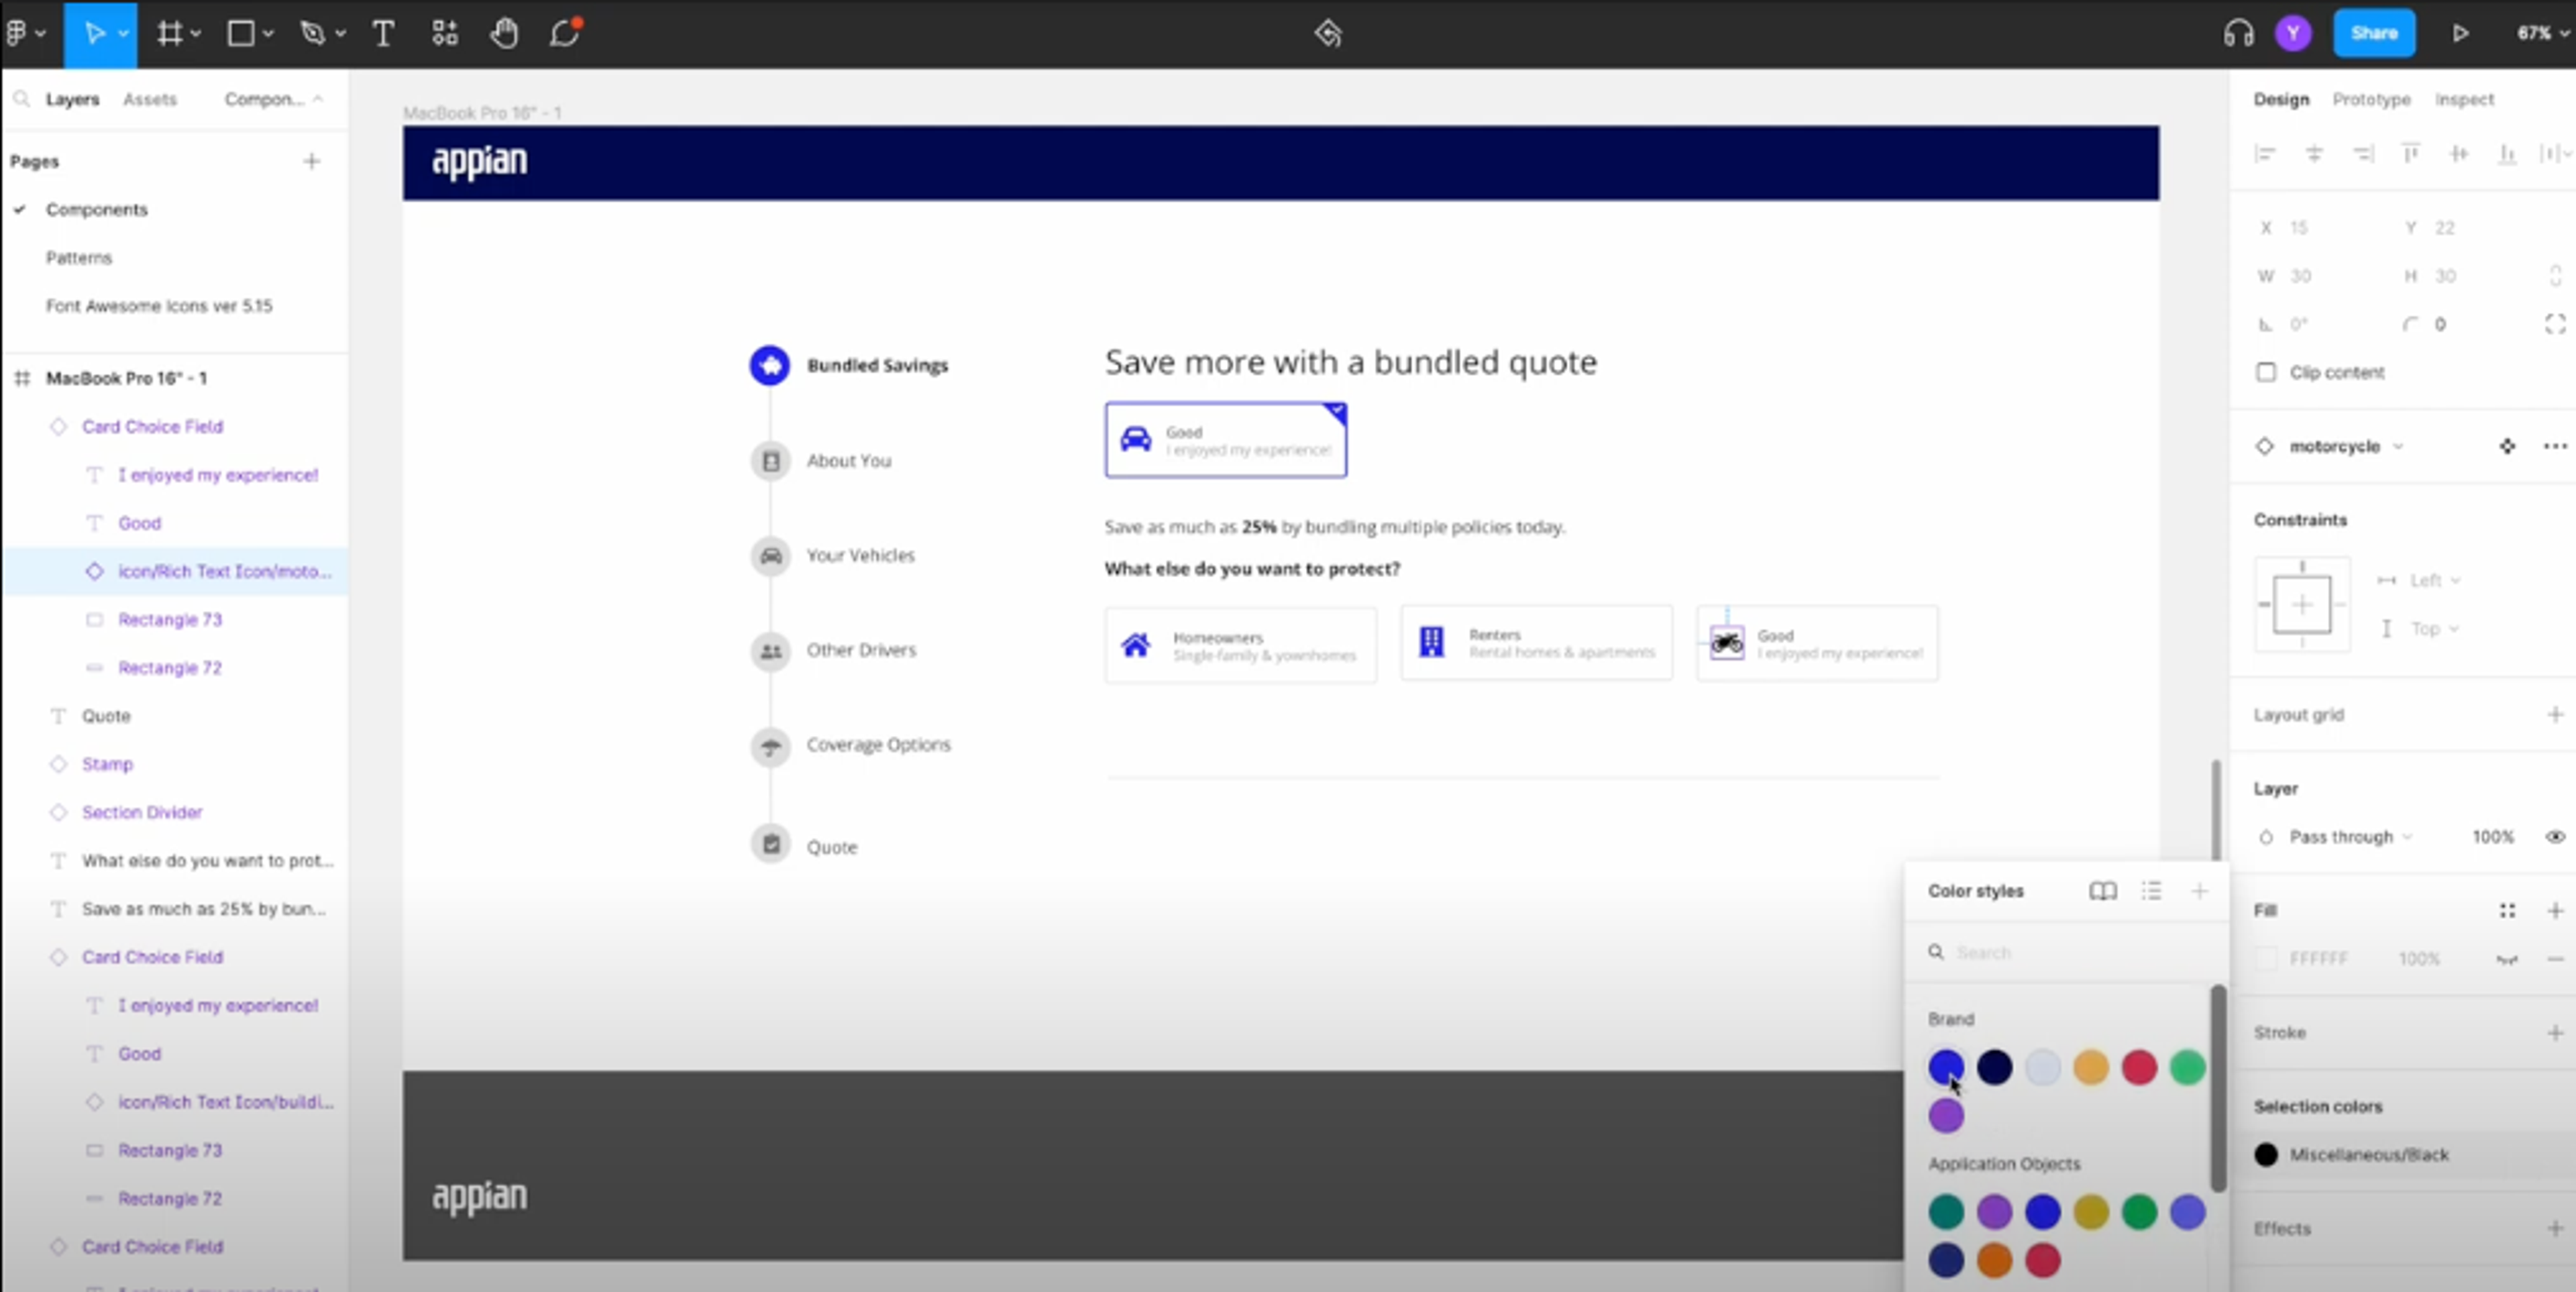Screen dimensions: 2576x1292
Task: Open the Pen tool options arrow
Action: [340, 34]
